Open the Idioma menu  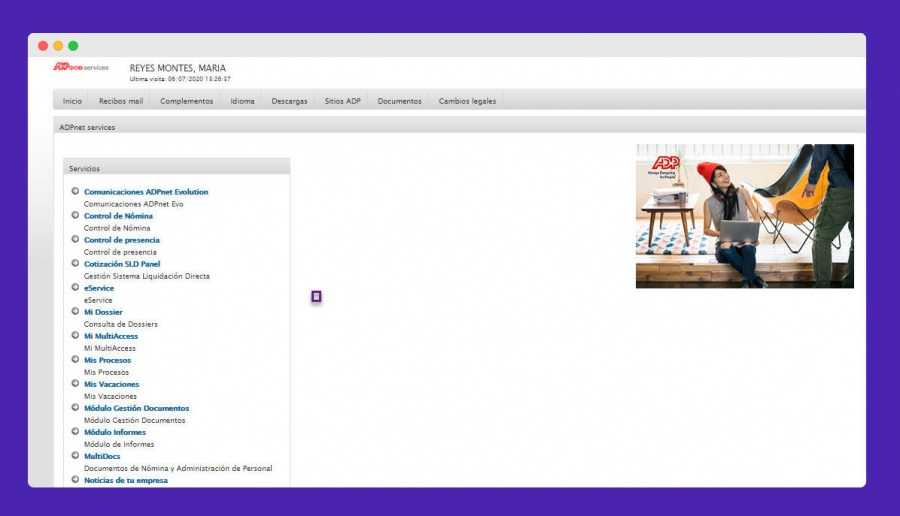(x=242, y=101)
